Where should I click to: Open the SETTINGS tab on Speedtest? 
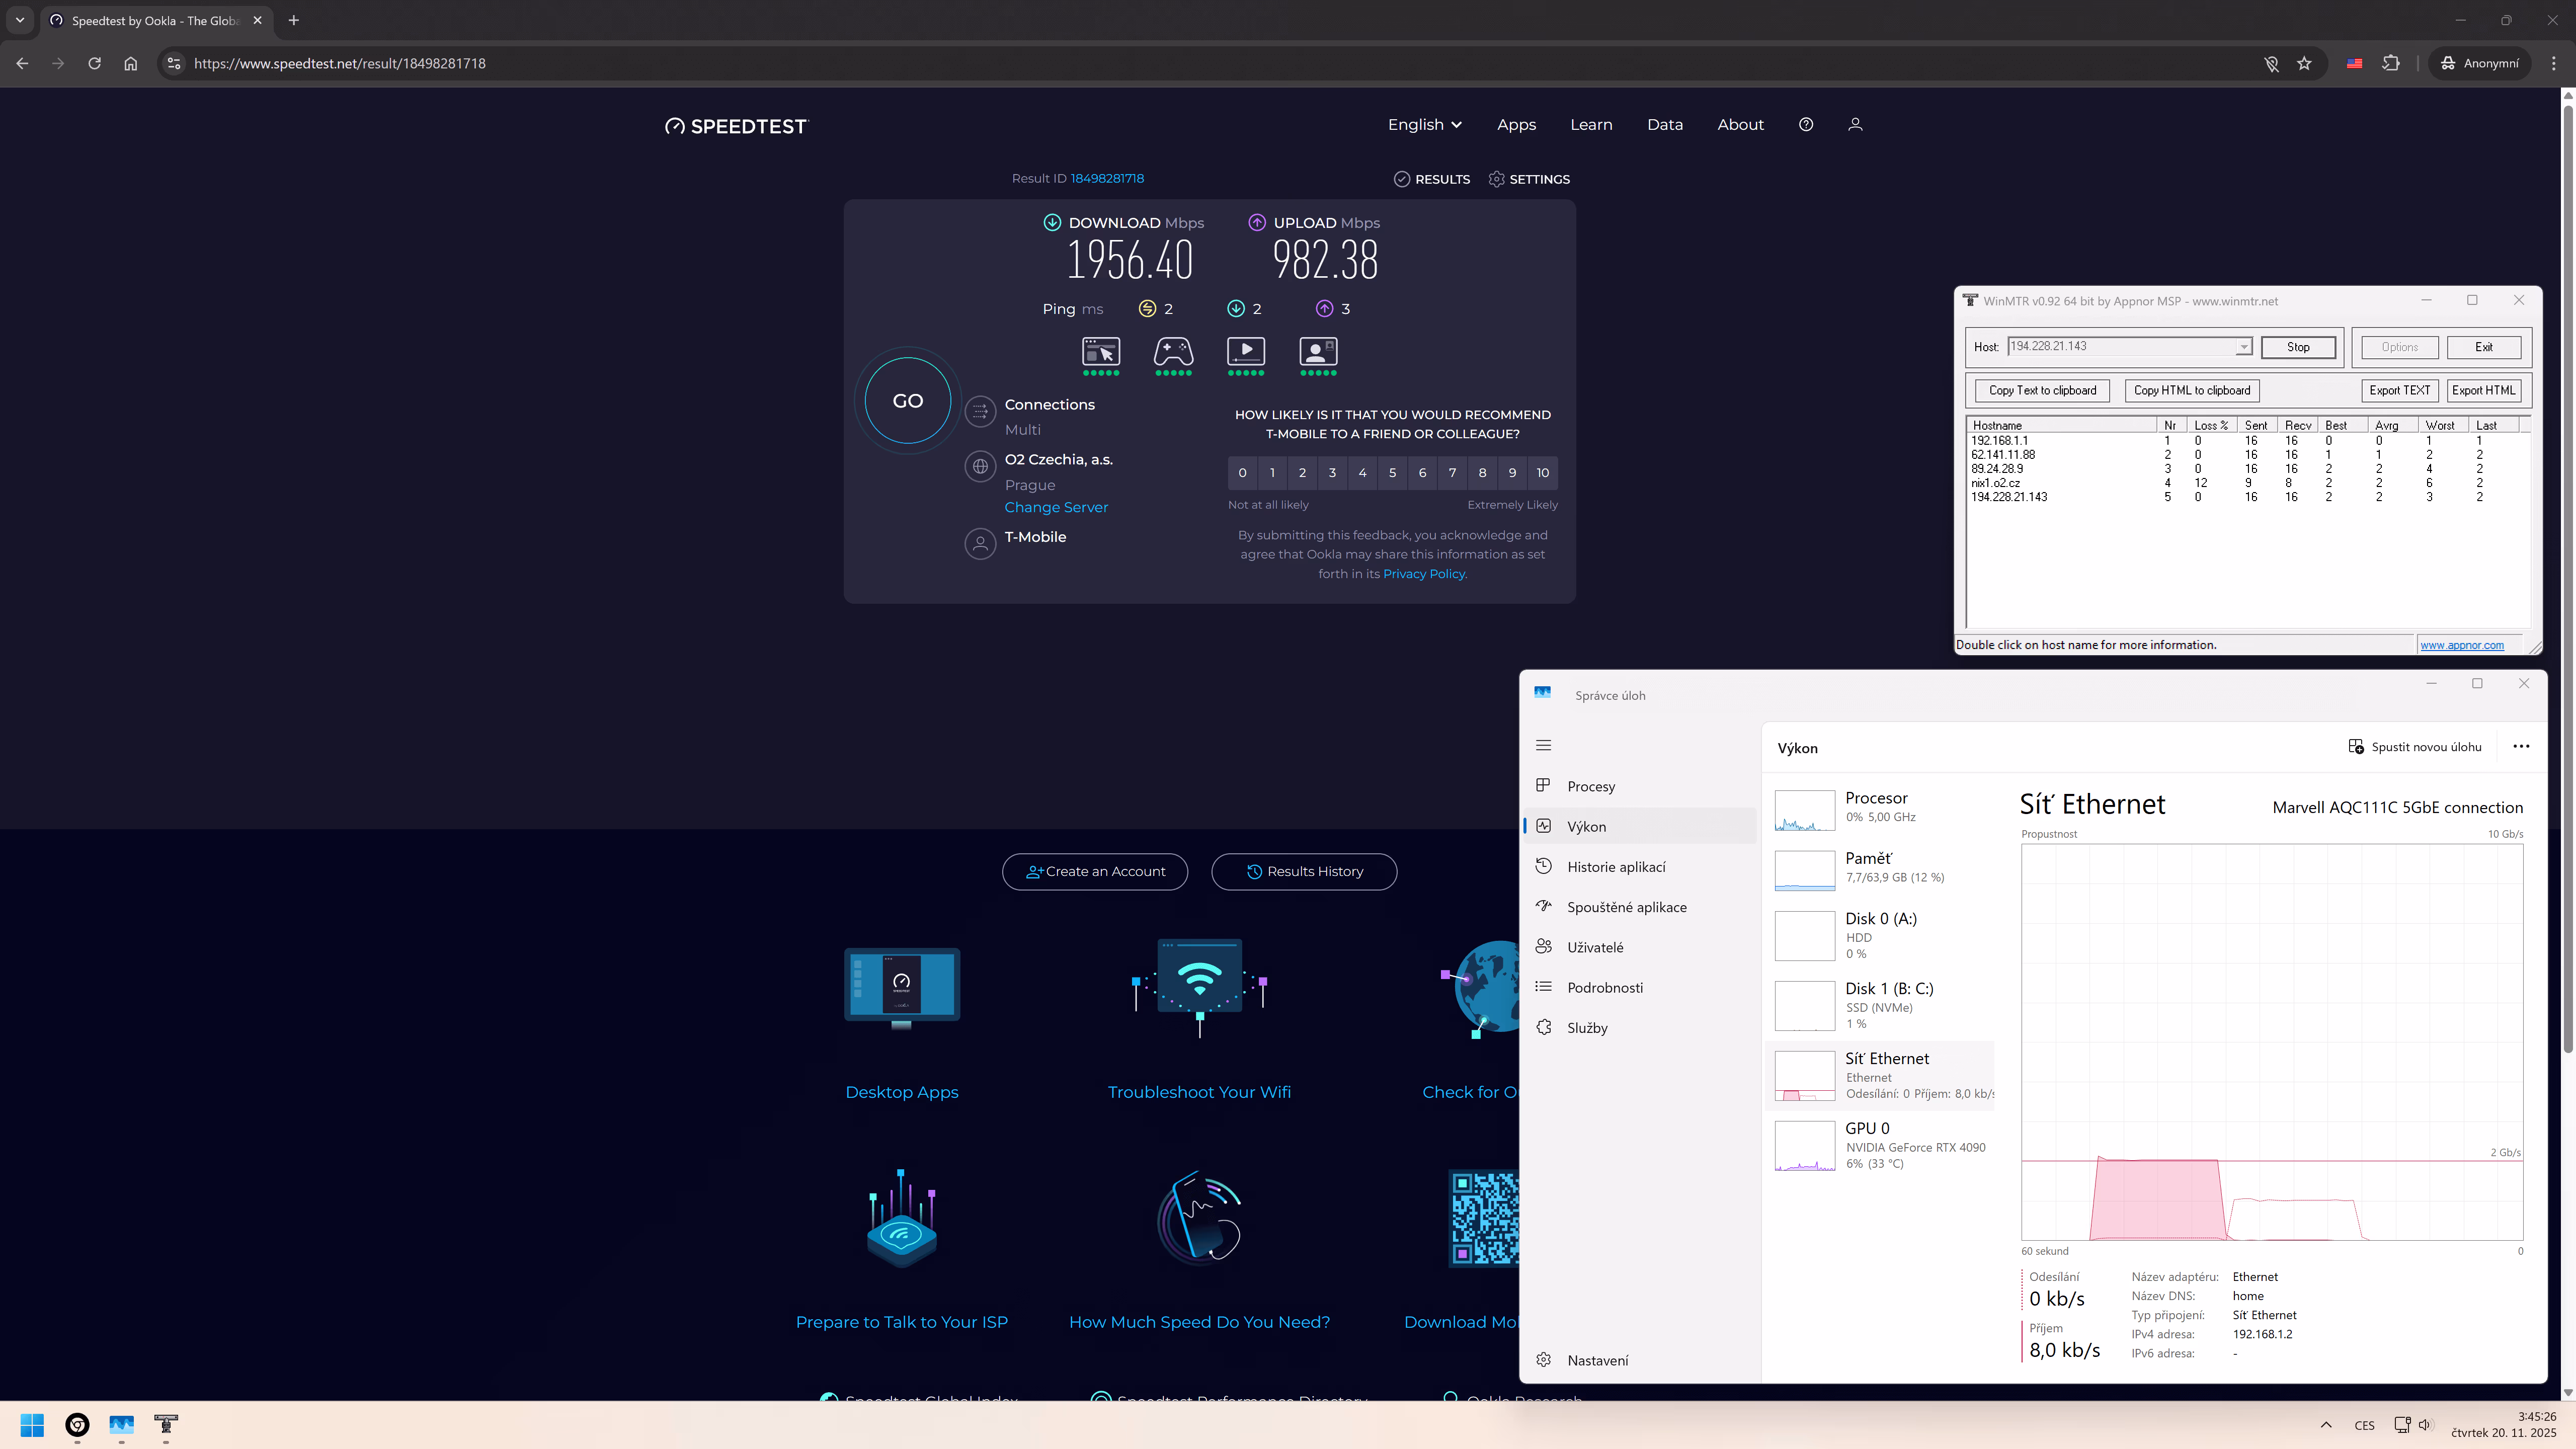click(x=1529, y=179)
